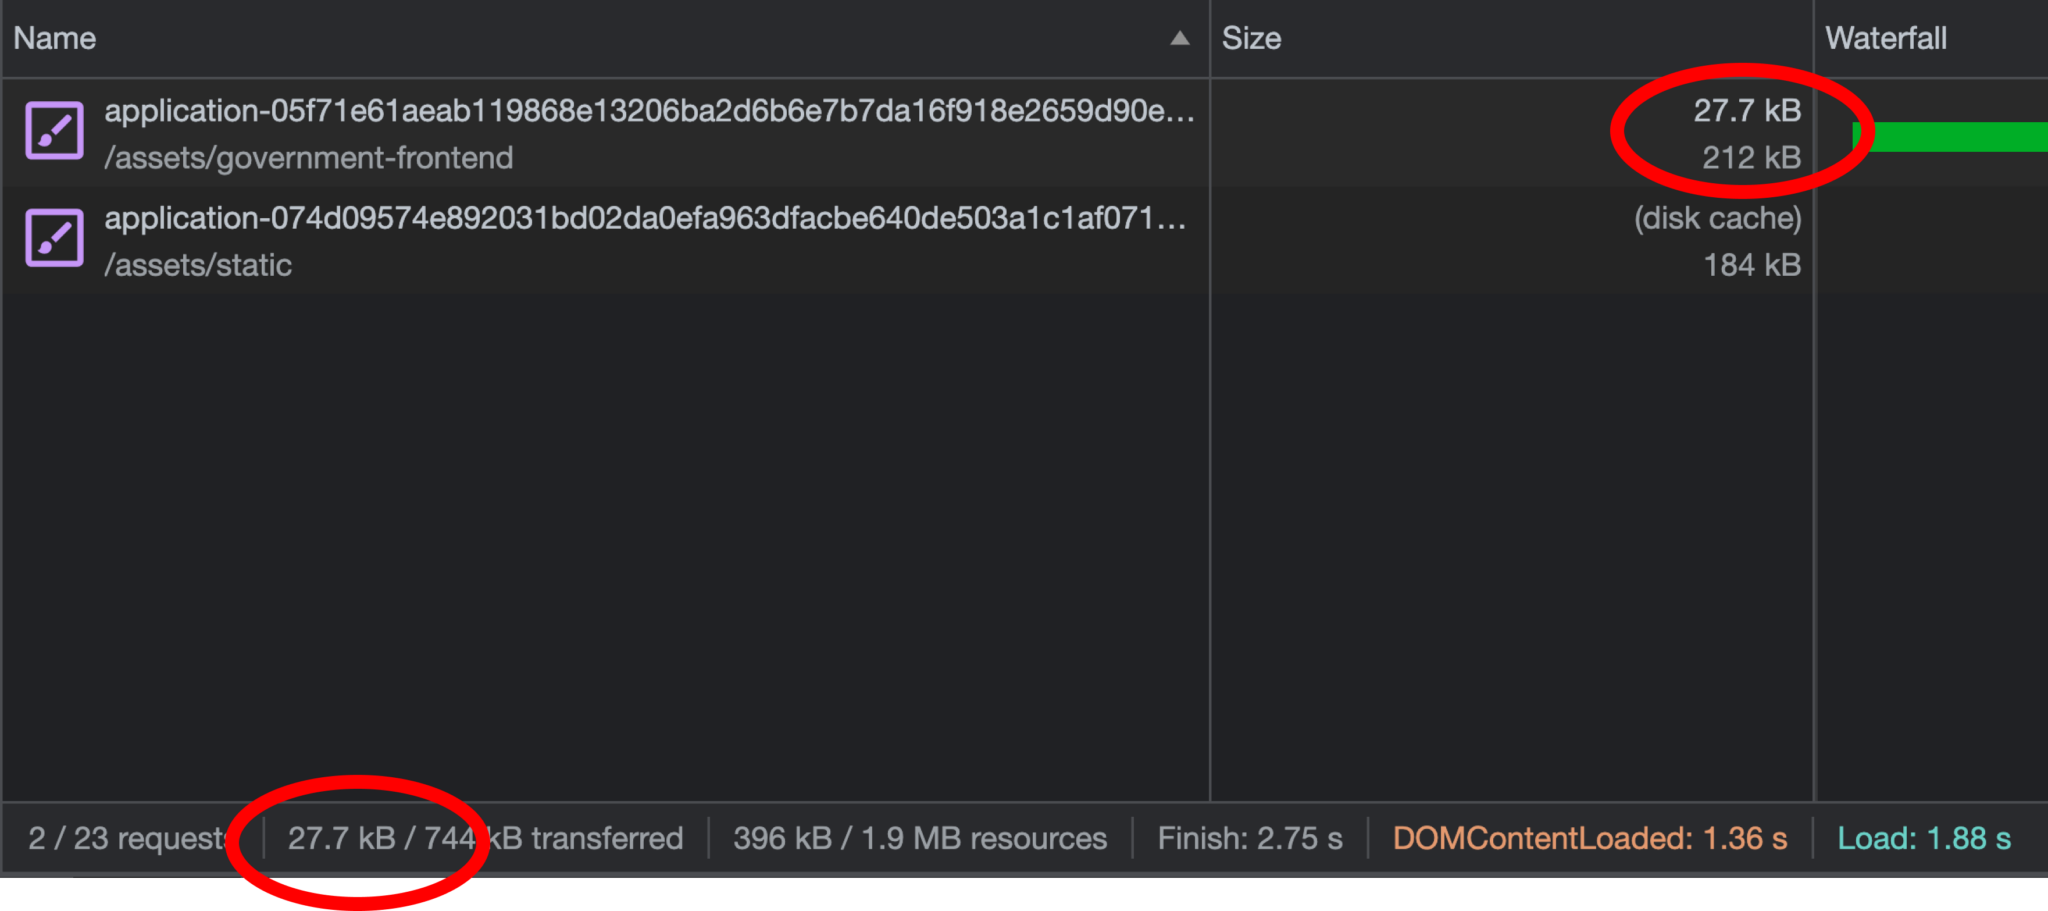Click the 212 kB resource size value

tap(1751, 157)
